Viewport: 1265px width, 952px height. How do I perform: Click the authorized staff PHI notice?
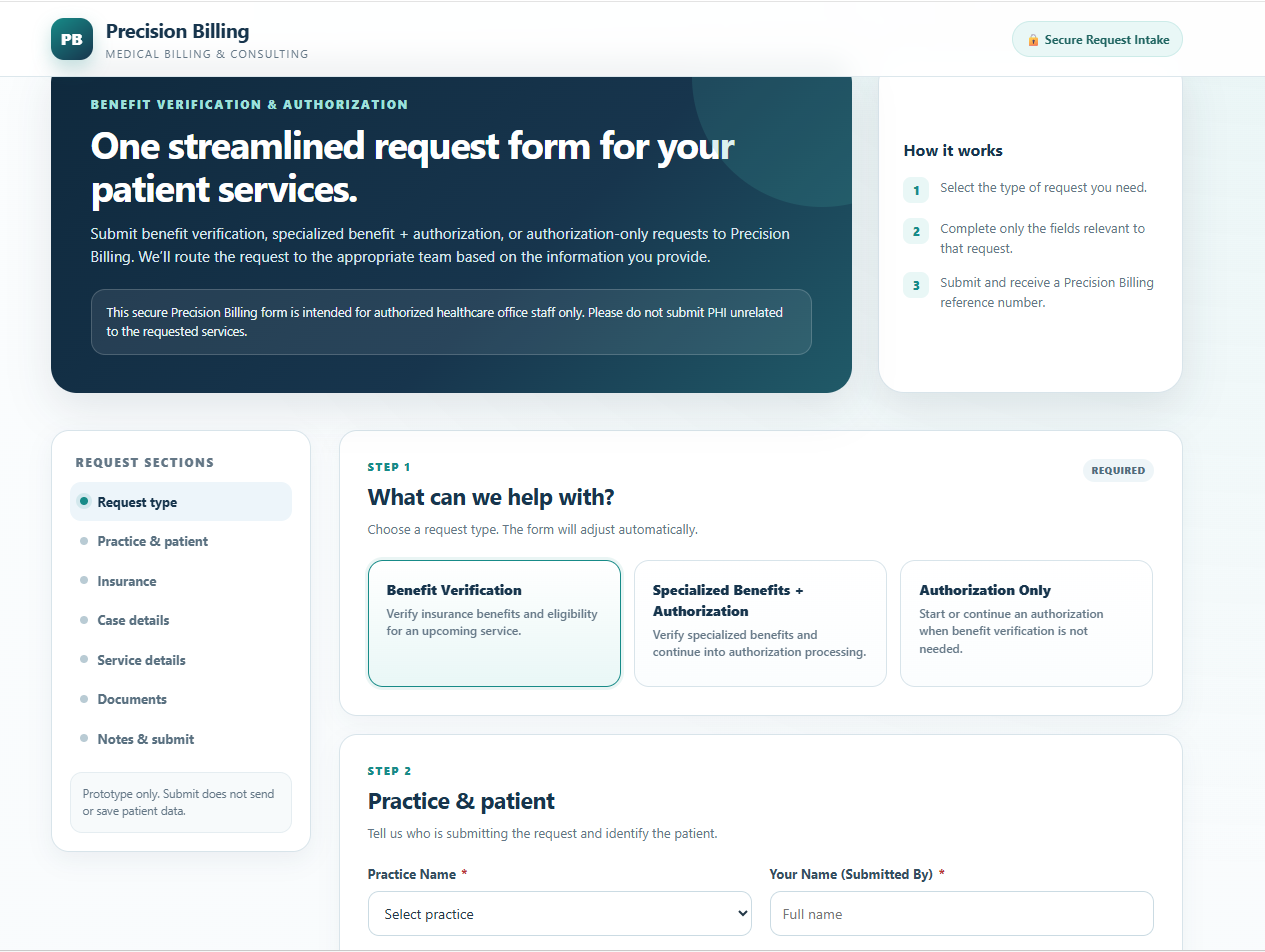(451, 322)
